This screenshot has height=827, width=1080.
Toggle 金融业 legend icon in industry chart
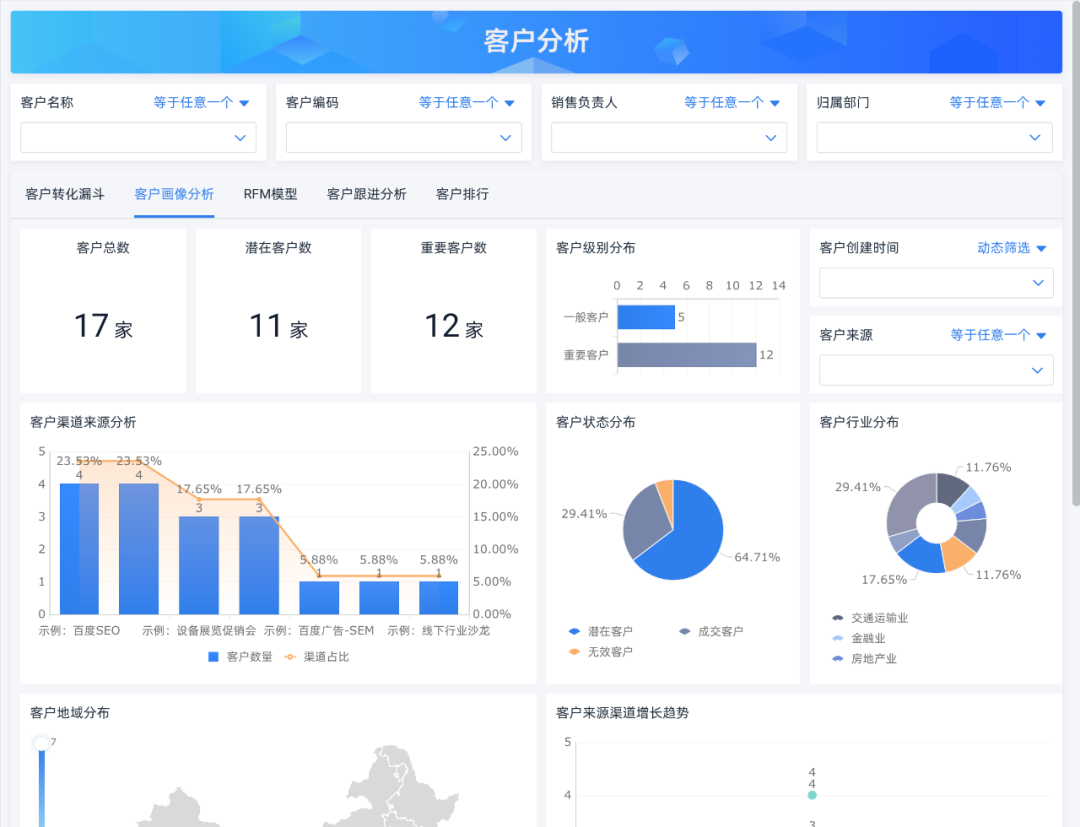(837, 638)
